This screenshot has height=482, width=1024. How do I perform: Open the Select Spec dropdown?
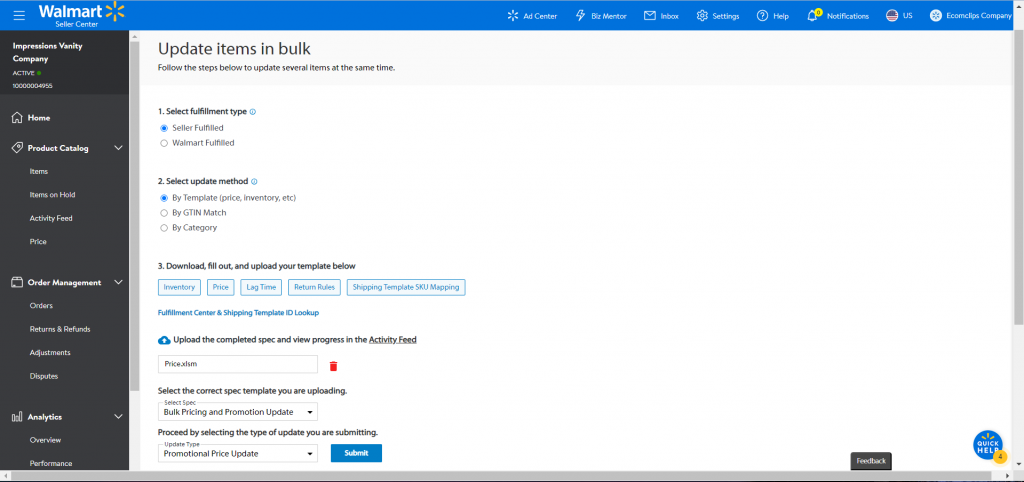(238, 411)
